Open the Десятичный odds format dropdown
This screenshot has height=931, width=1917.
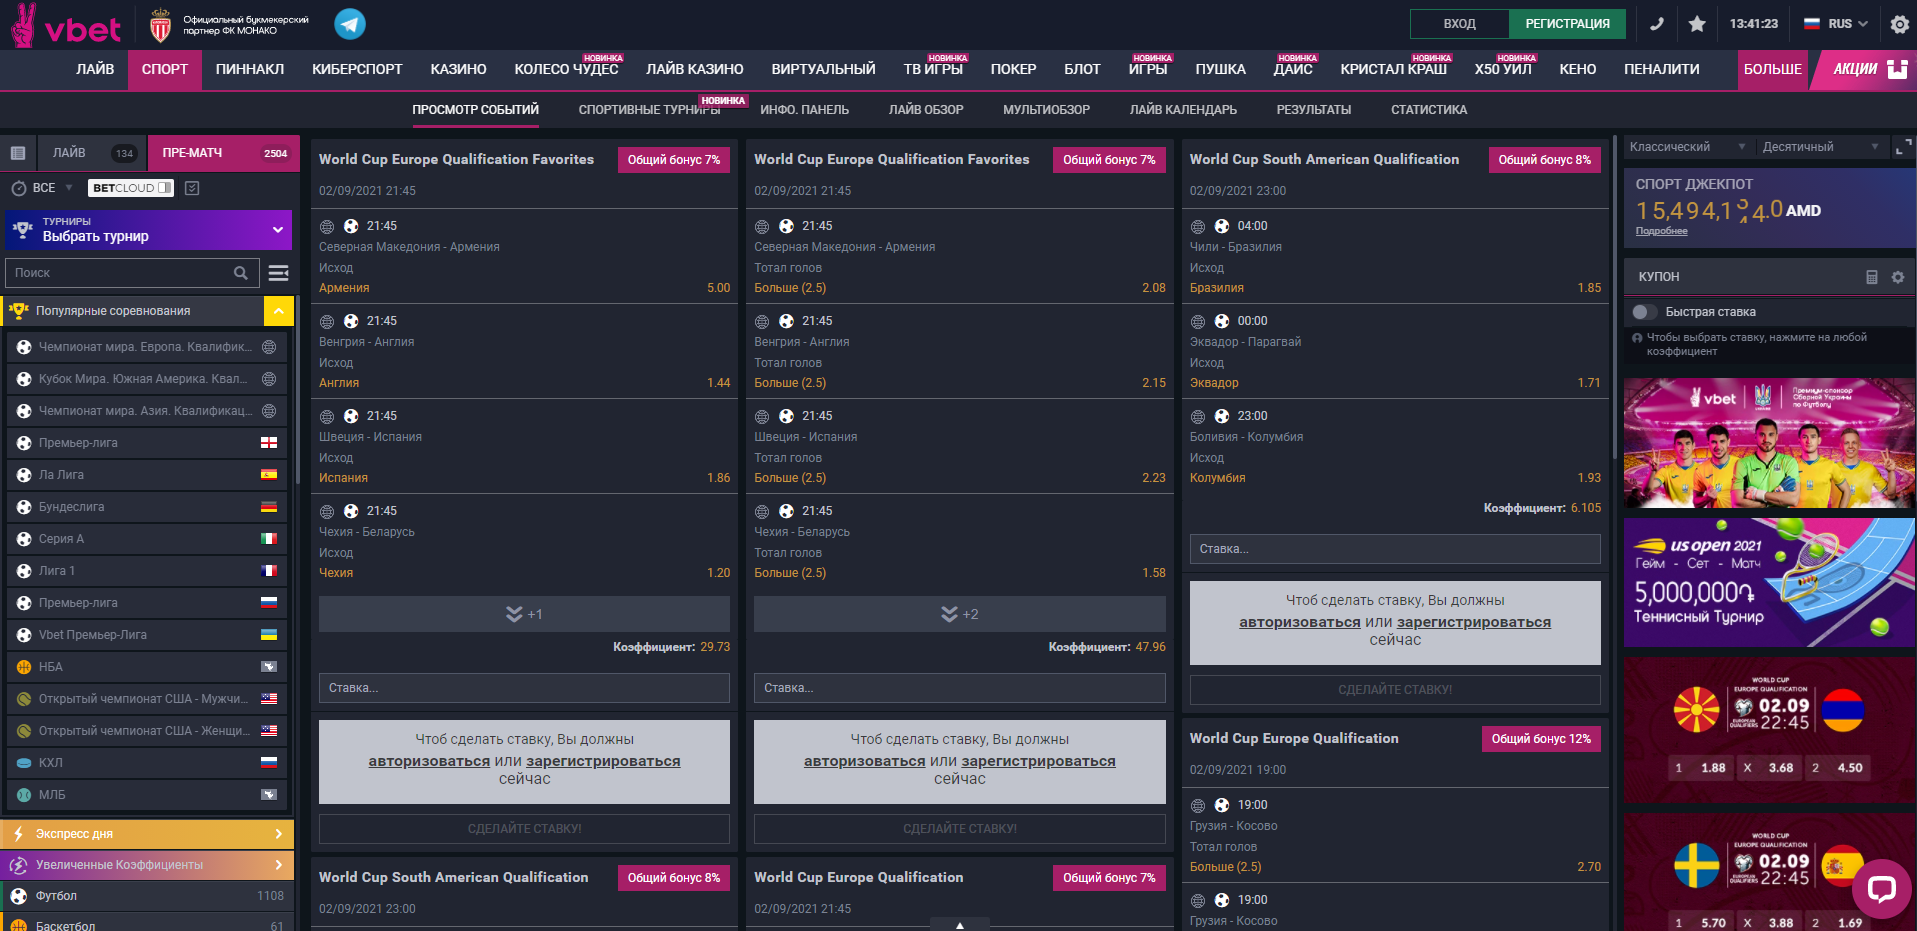[x=1820, y=147]
